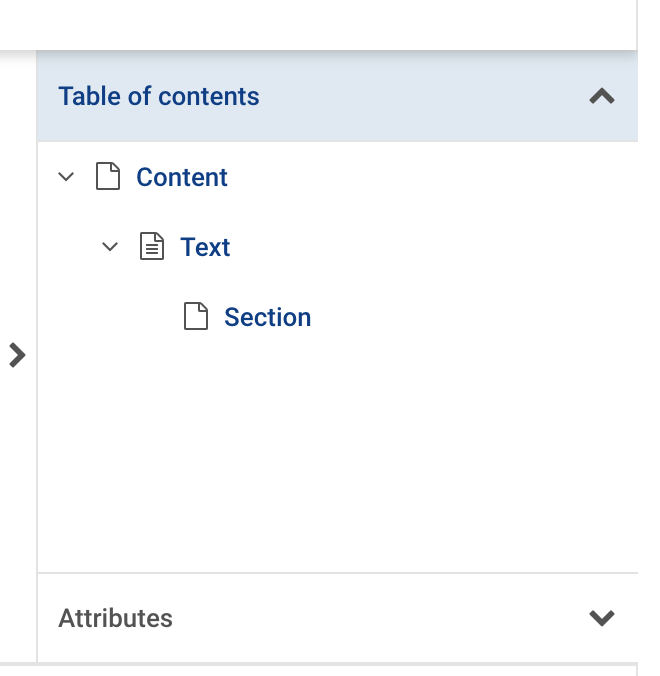This screenshot has height=676, width=660.
Task: Open the Text entry
Action: [205, 247]
